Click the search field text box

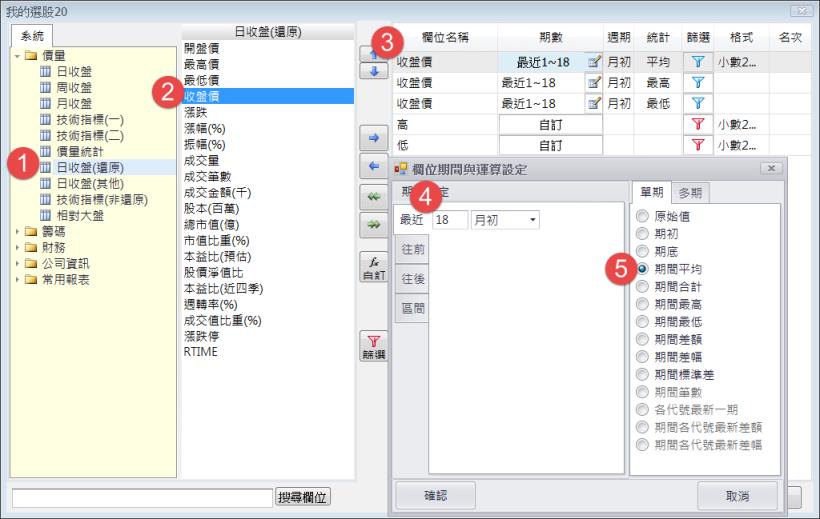pyautogui.click(x=142, y=498)
